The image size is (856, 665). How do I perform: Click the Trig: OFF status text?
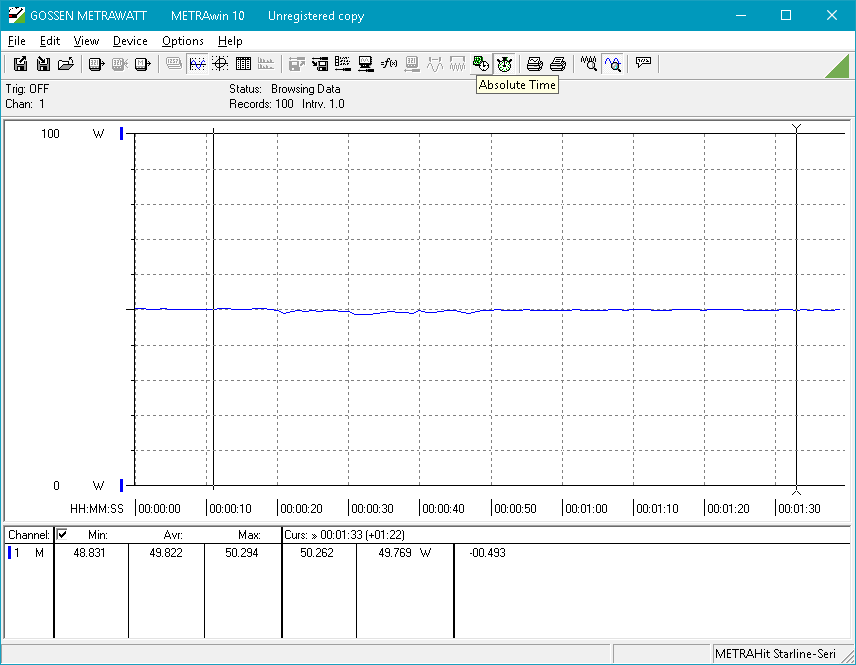coord(27,88)
